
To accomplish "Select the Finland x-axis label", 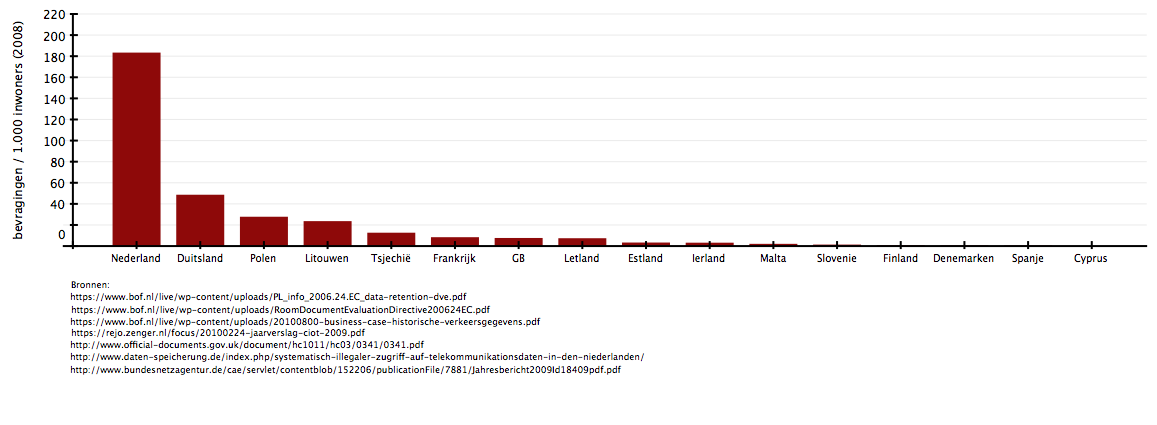I will tap(900, 258).
